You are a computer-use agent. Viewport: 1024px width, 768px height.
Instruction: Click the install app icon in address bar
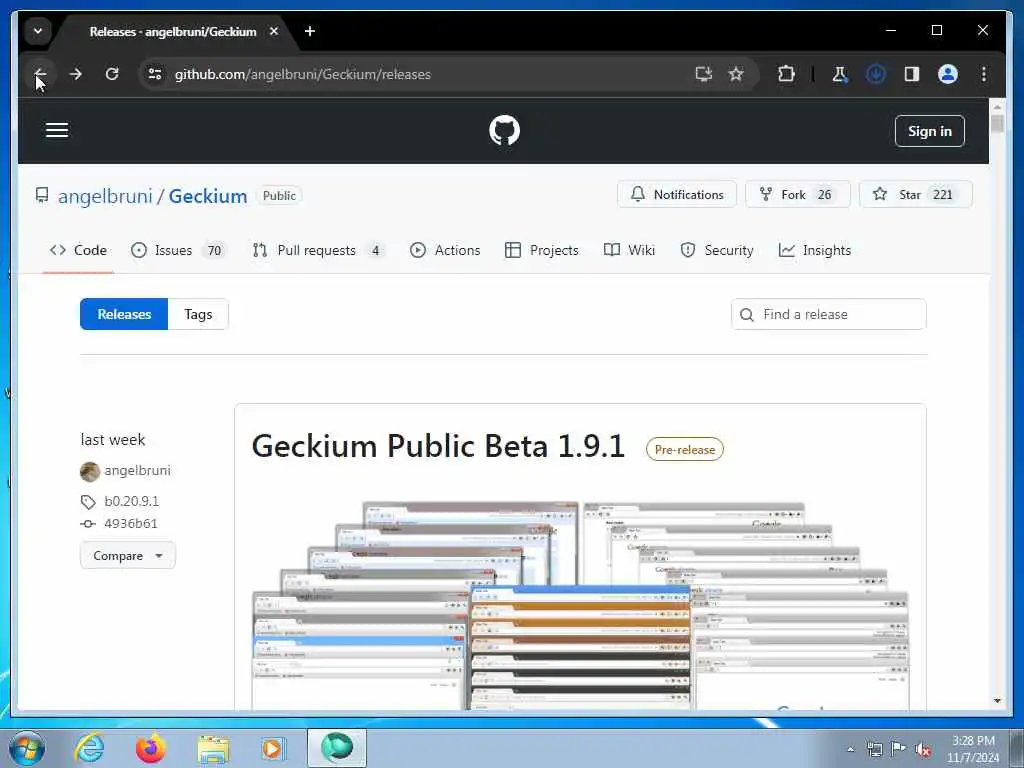pos(703,74)
